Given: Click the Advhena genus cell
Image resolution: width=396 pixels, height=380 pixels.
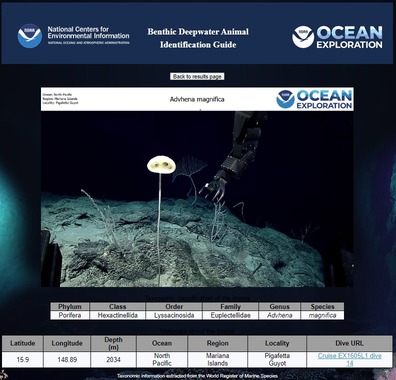Looking at the screenshot, I should 280,315.
